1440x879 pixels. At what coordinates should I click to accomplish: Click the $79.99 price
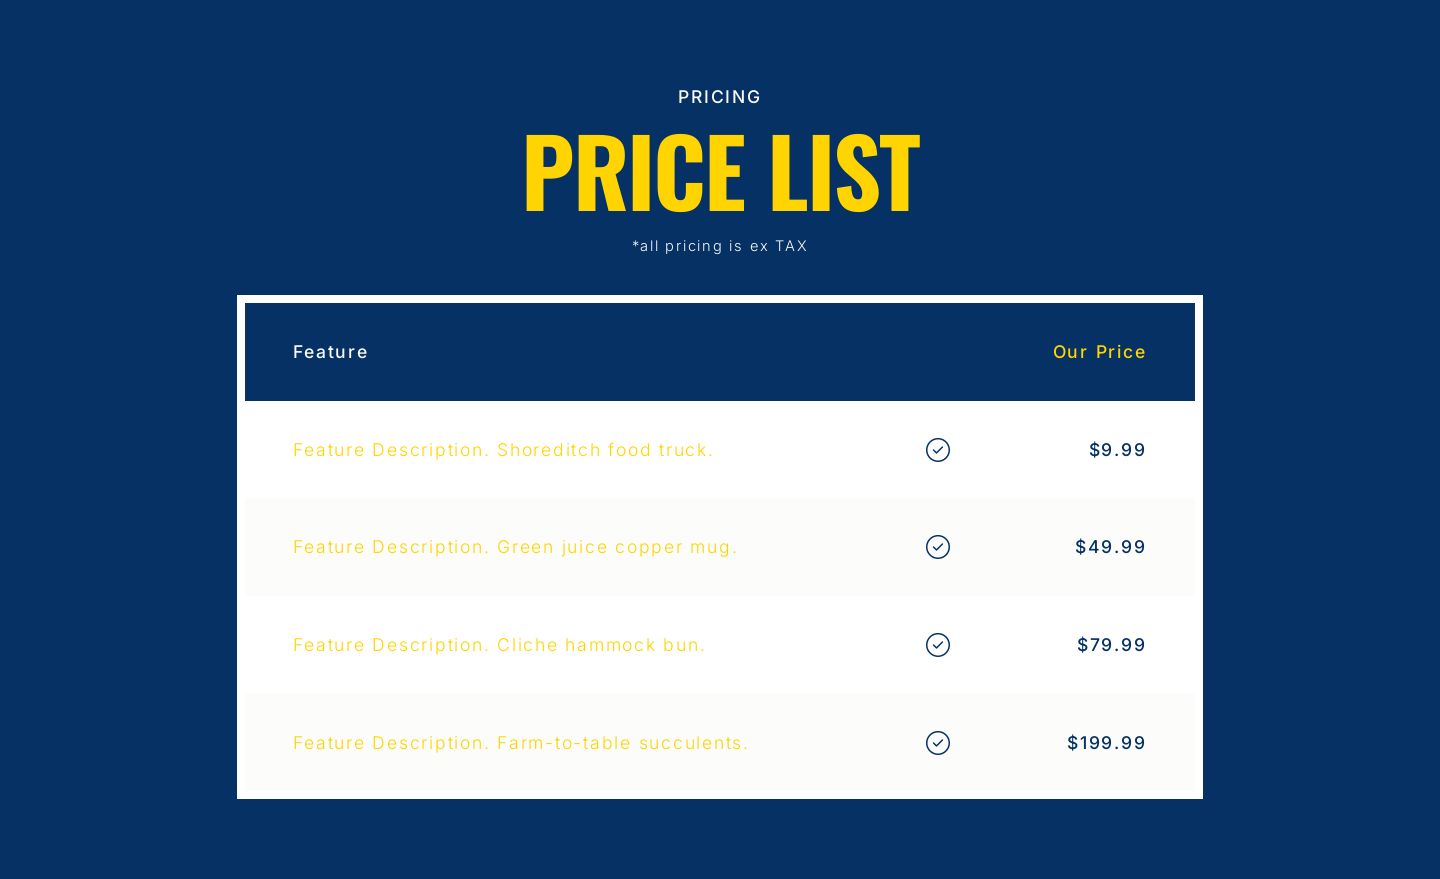tap(1111, 645)
